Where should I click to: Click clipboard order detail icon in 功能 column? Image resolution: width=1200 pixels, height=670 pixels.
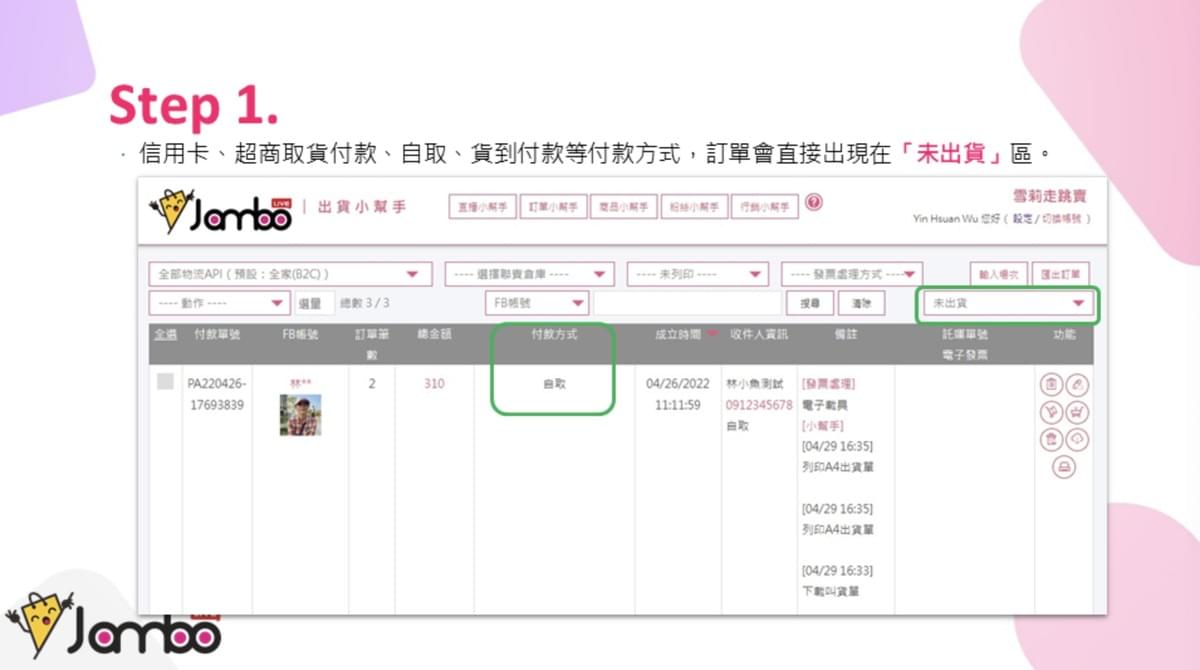1051,384
